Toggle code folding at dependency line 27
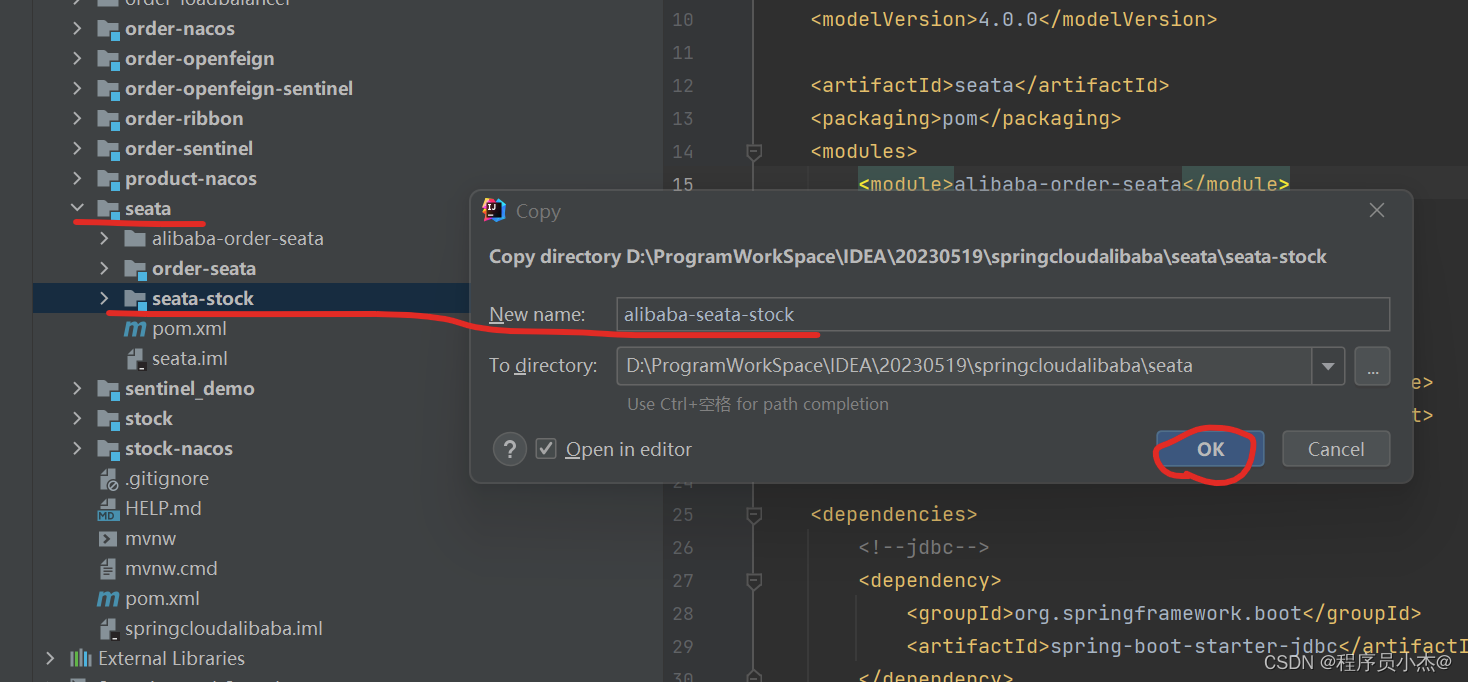 754,581
